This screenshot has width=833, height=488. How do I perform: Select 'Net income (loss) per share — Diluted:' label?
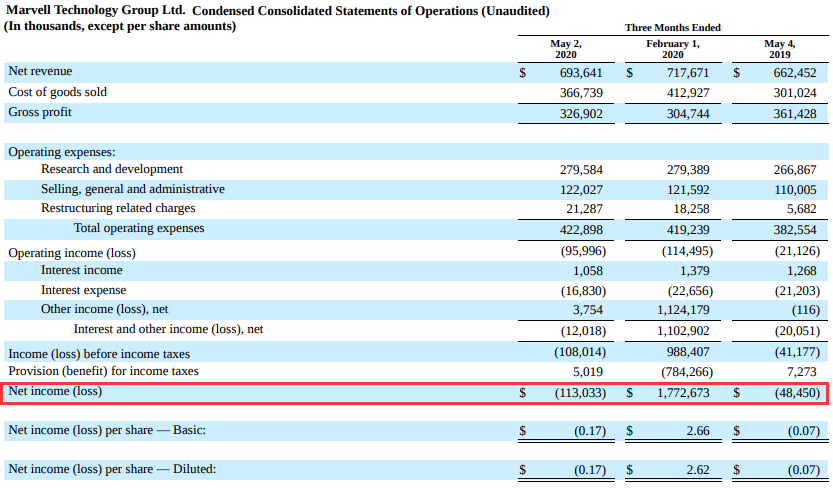(112, 469)
